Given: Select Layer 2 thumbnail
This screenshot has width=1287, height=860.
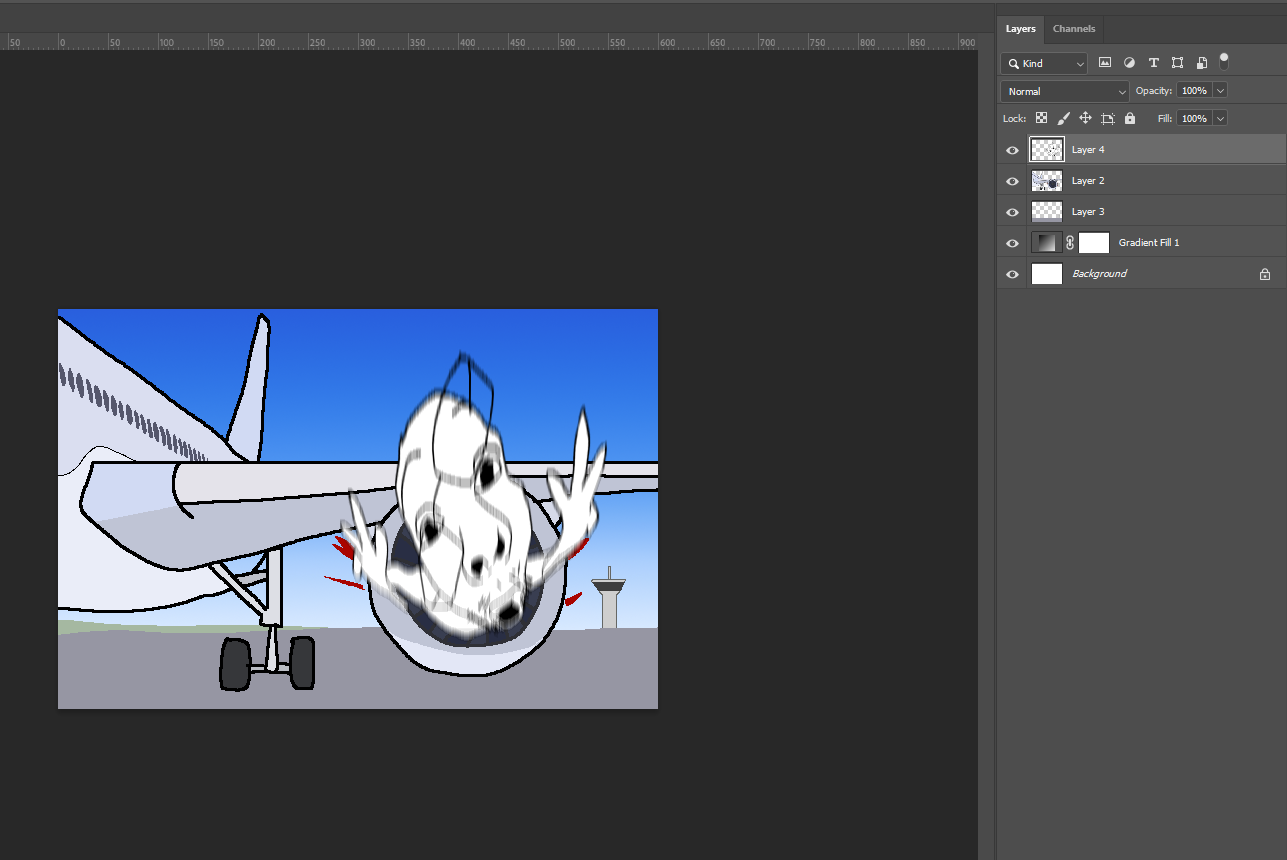Looking at the screenshot, I should coord(1046,181).
